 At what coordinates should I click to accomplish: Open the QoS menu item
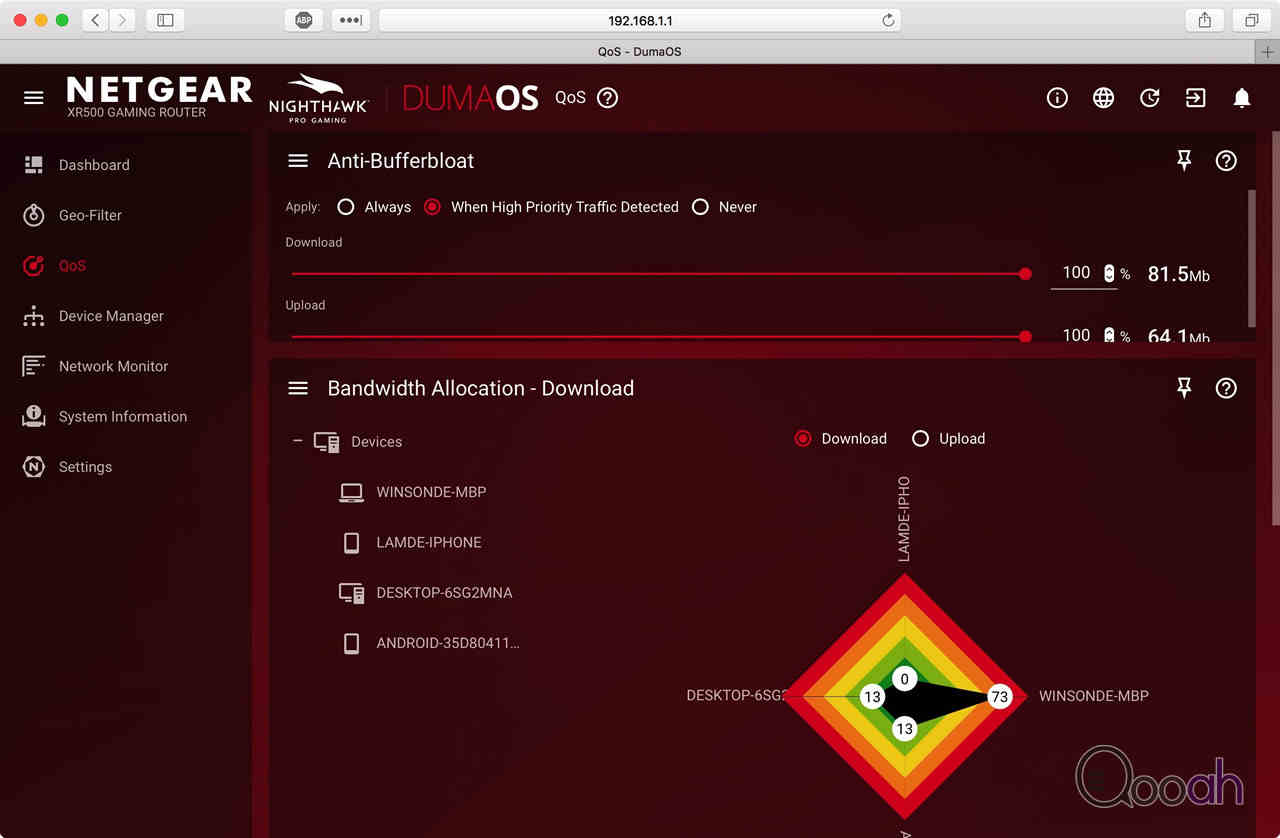click(x=72, y=266)
